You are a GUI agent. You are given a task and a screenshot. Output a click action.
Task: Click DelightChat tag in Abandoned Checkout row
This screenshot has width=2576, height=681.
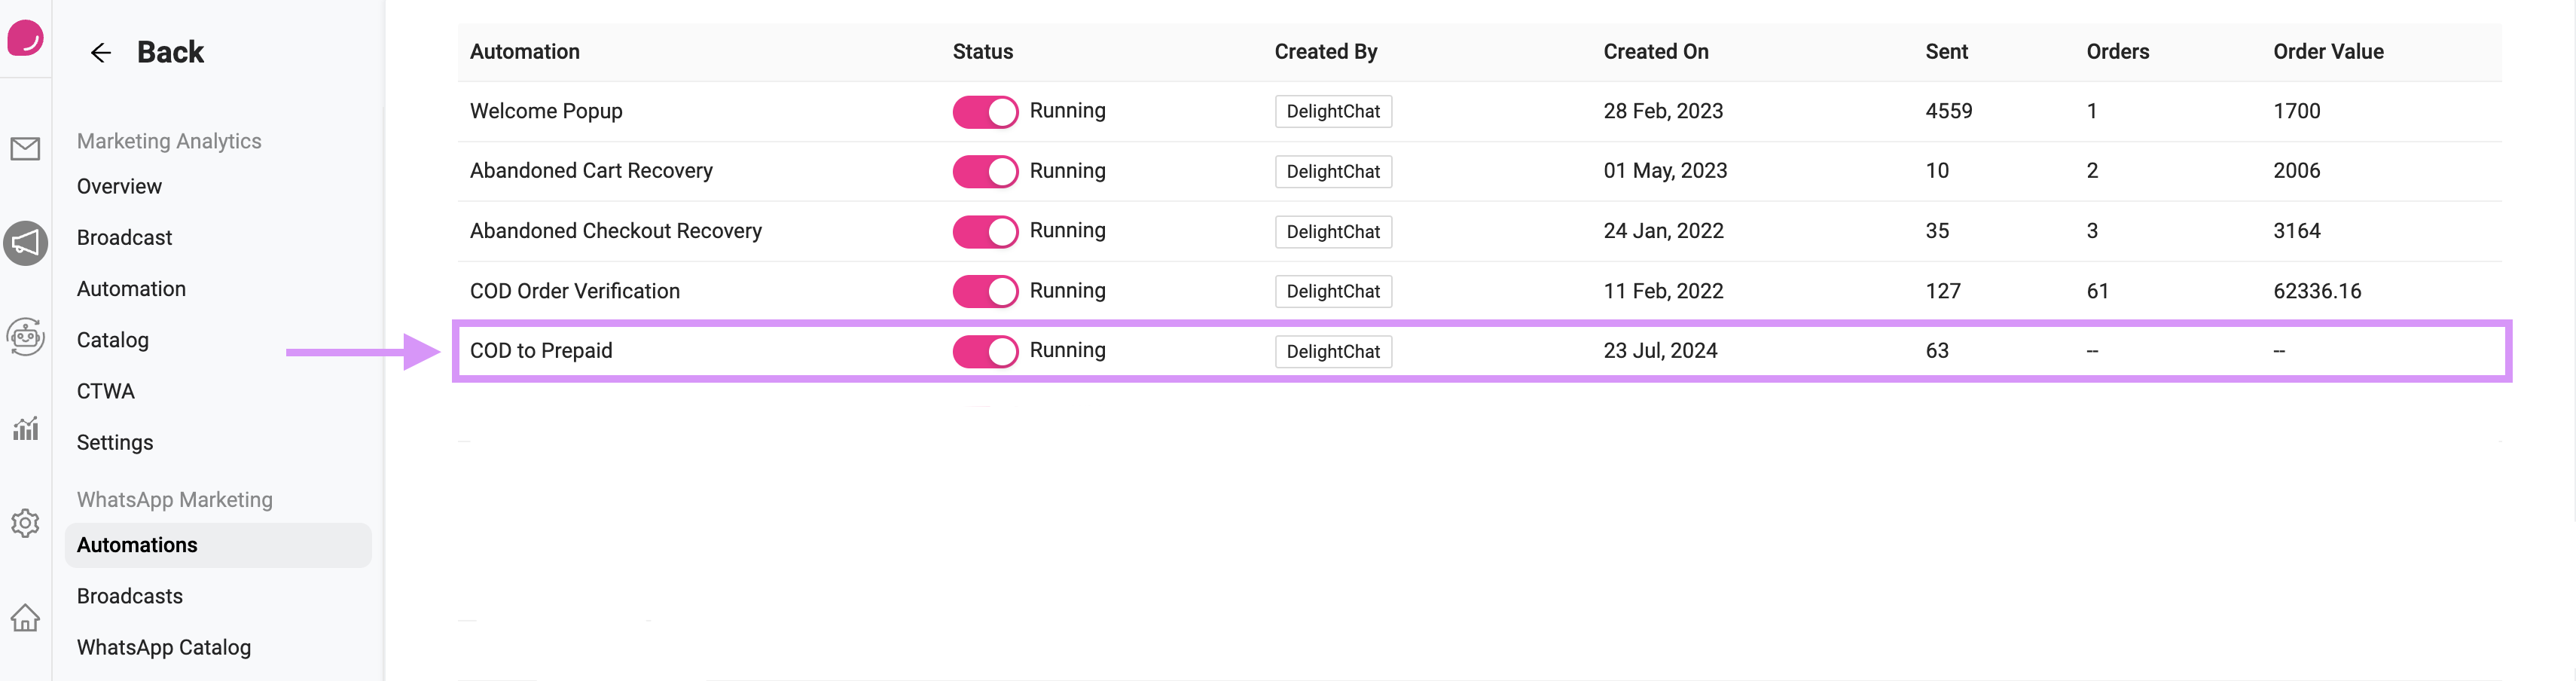pyautogui.click(x=1333, y=232)
